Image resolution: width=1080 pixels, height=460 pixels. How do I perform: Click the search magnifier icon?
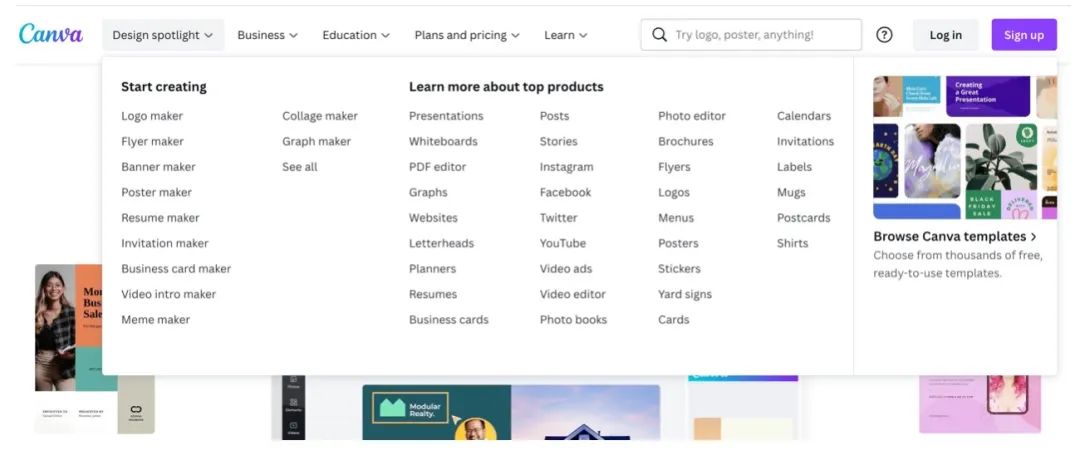pos(659,35)
